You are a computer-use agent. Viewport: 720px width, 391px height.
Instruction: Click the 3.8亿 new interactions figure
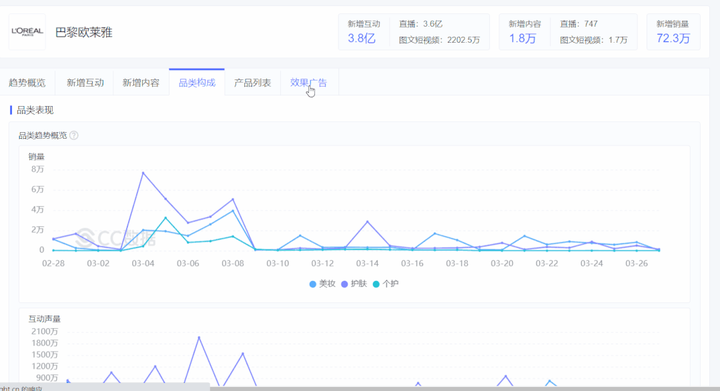click(x=361, y=39)
